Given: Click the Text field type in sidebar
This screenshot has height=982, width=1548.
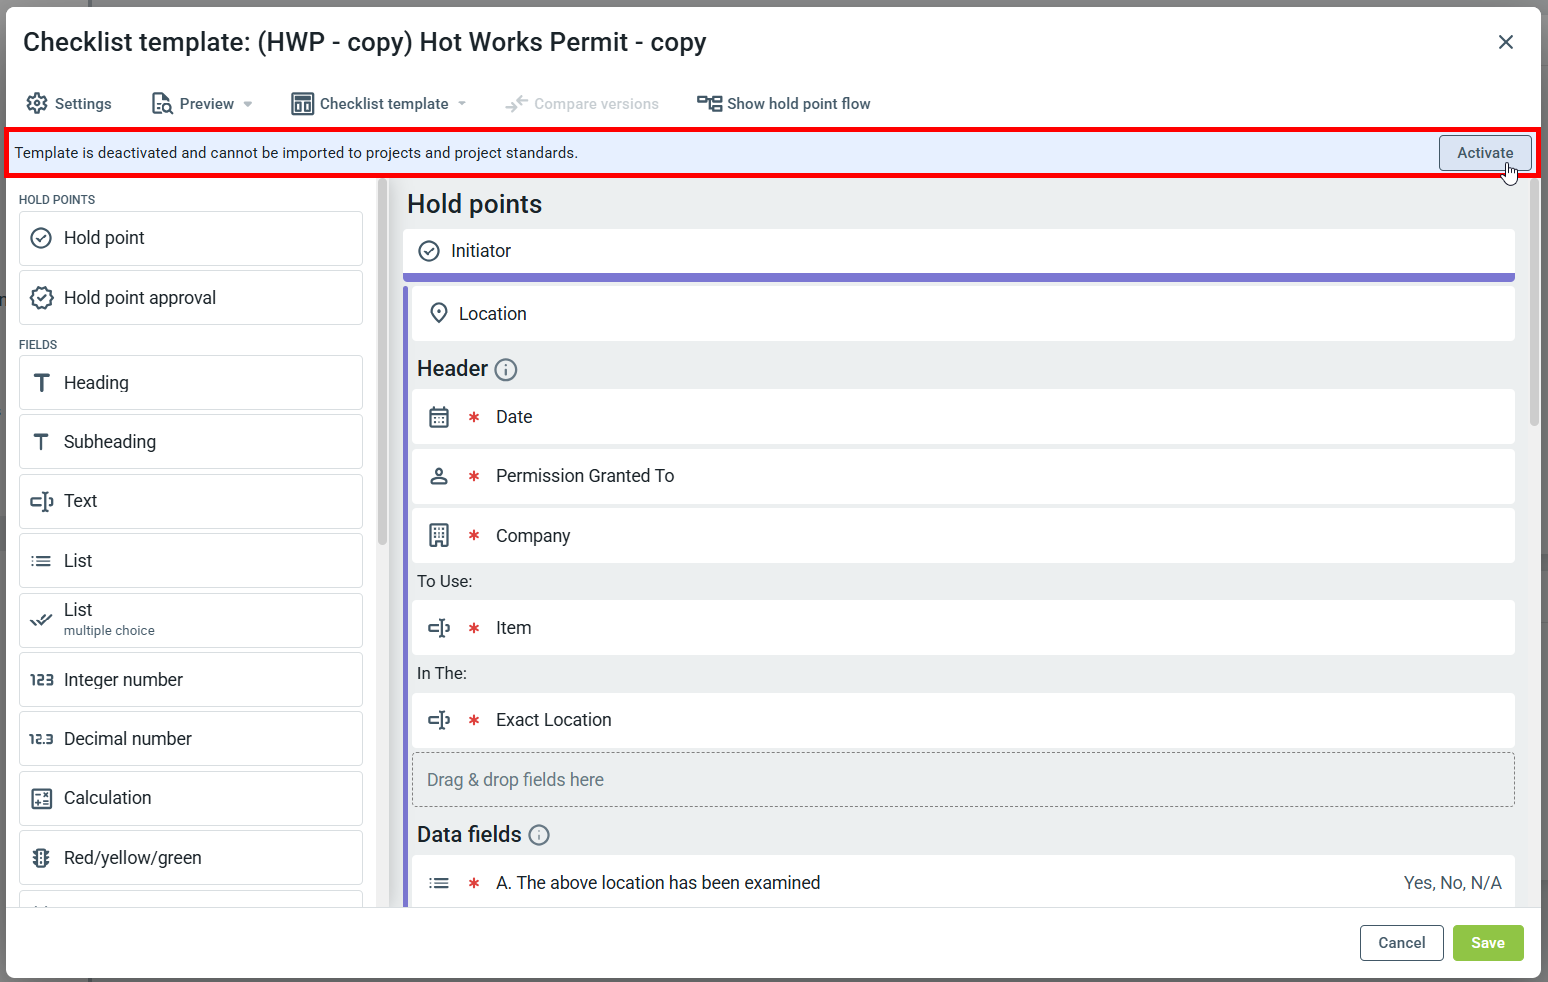Looking at the screenshot, I should 190,501.
